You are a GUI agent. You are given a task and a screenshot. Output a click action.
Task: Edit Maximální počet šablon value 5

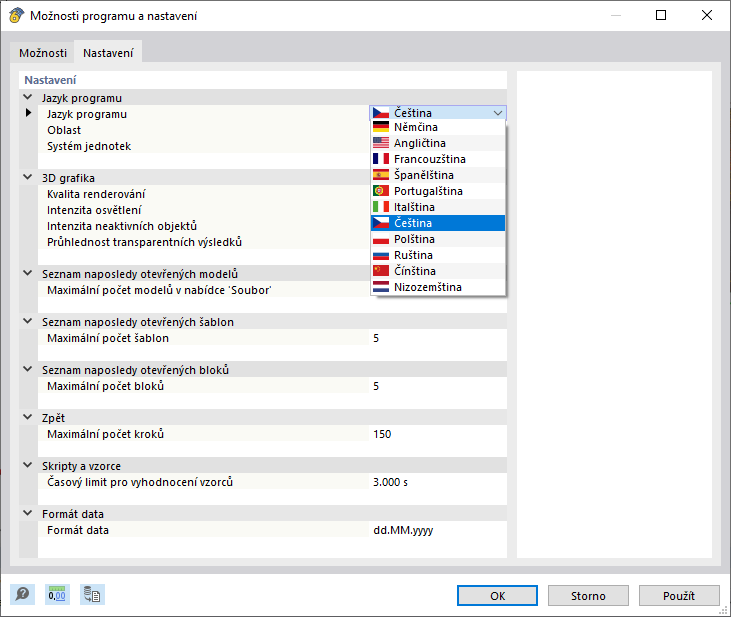[438, 338]
